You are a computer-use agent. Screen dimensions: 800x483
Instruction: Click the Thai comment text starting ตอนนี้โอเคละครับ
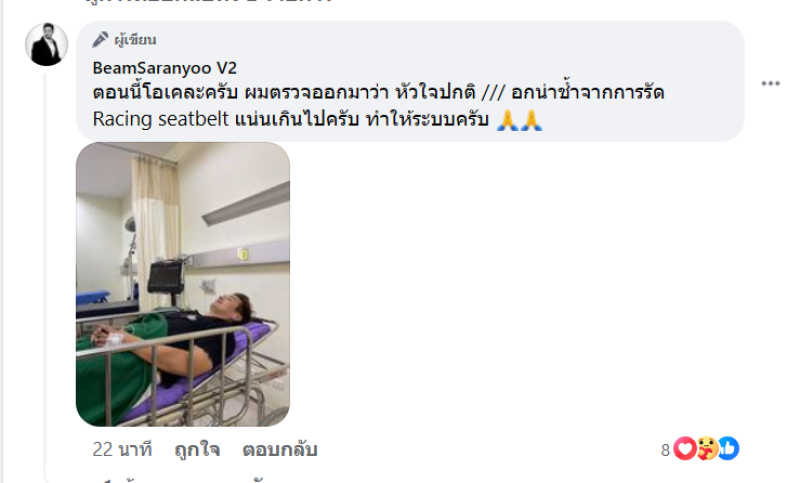coord(378,92)
